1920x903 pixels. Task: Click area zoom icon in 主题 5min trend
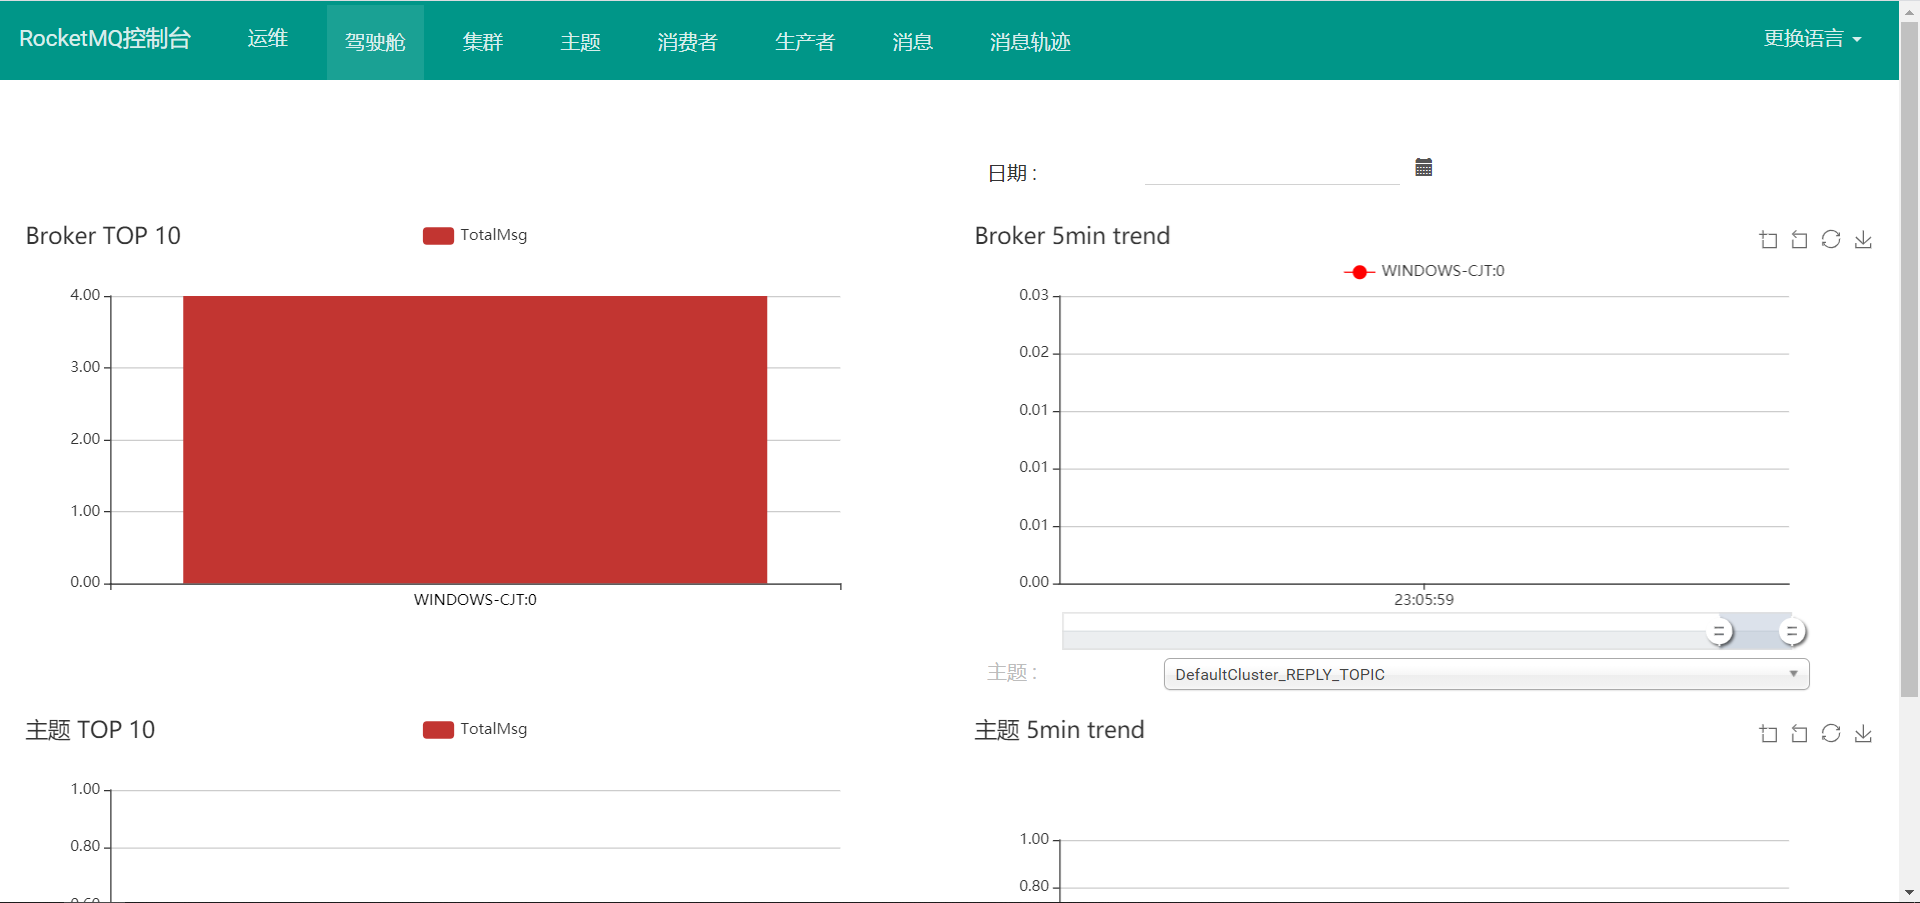pyautogui.click(x=1768, y=734)
